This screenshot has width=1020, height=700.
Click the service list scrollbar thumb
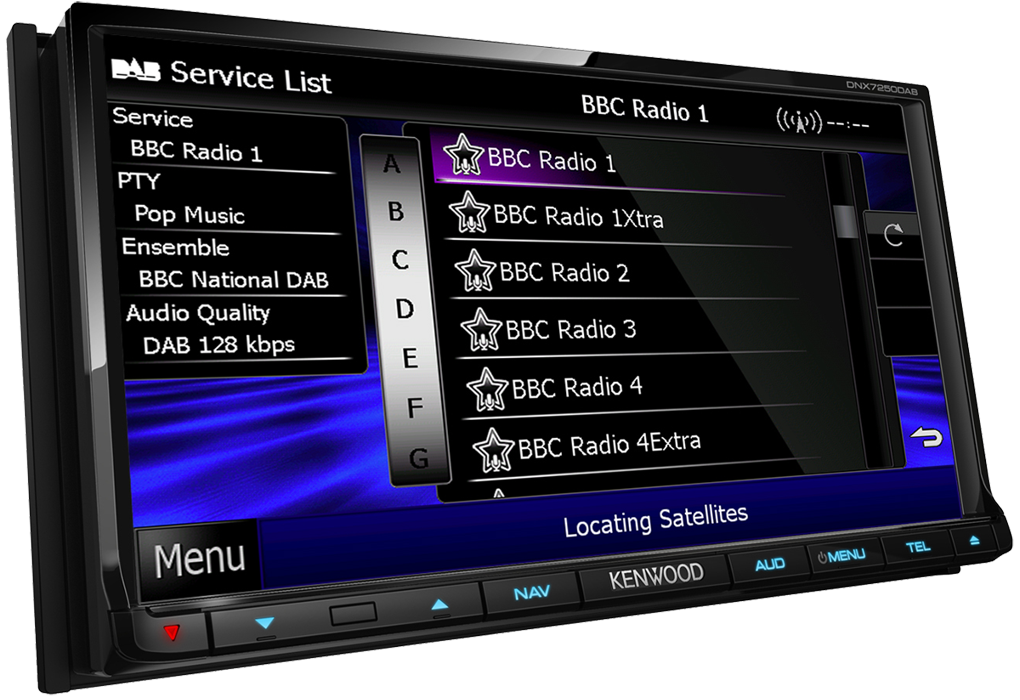pyautogui.click(x=844, y=222)
